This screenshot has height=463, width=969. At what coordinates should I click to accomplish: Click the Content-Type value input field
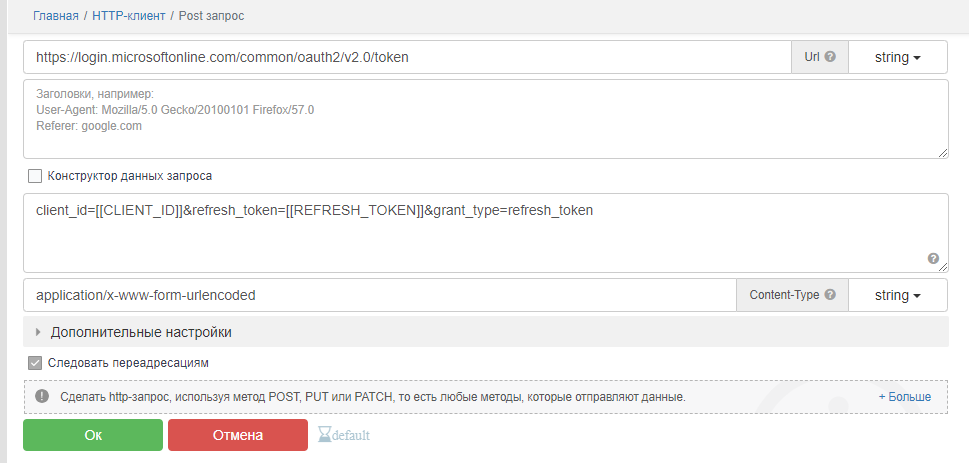click(x=380, y=295)
